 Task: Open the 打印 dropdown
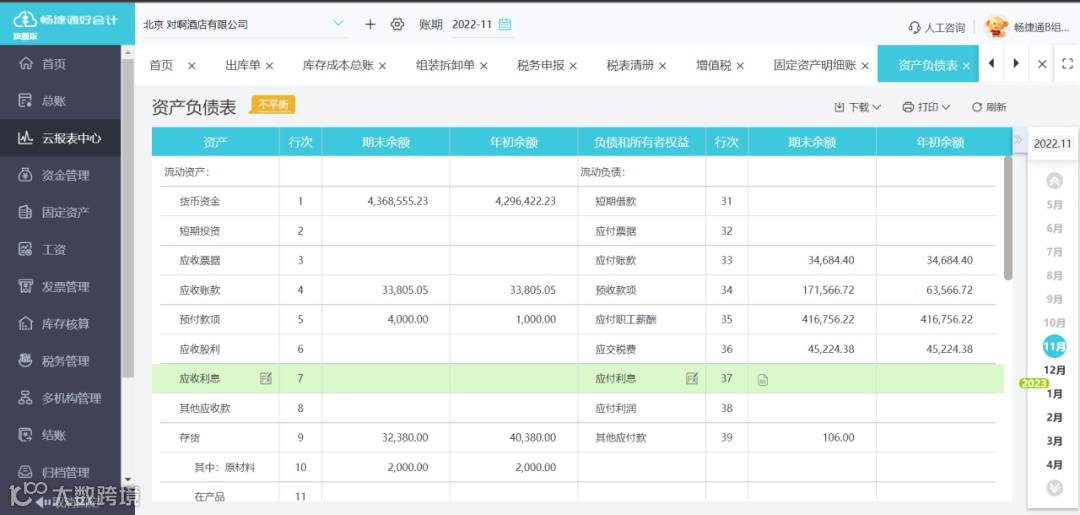coord(926,107)
